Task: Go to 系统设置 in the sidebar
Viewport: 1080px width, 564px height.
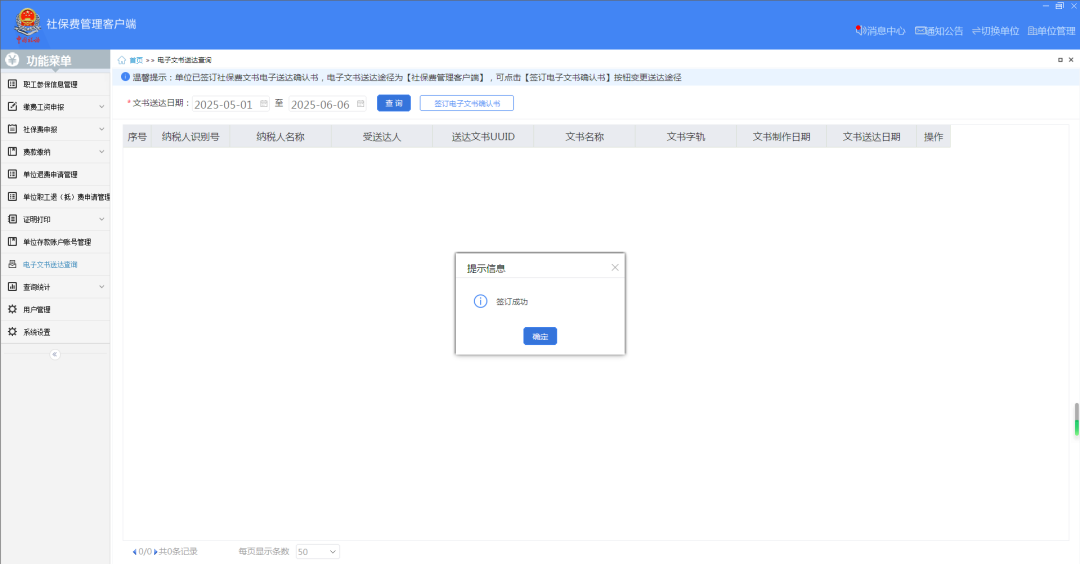Action: [x=37, y=332]
